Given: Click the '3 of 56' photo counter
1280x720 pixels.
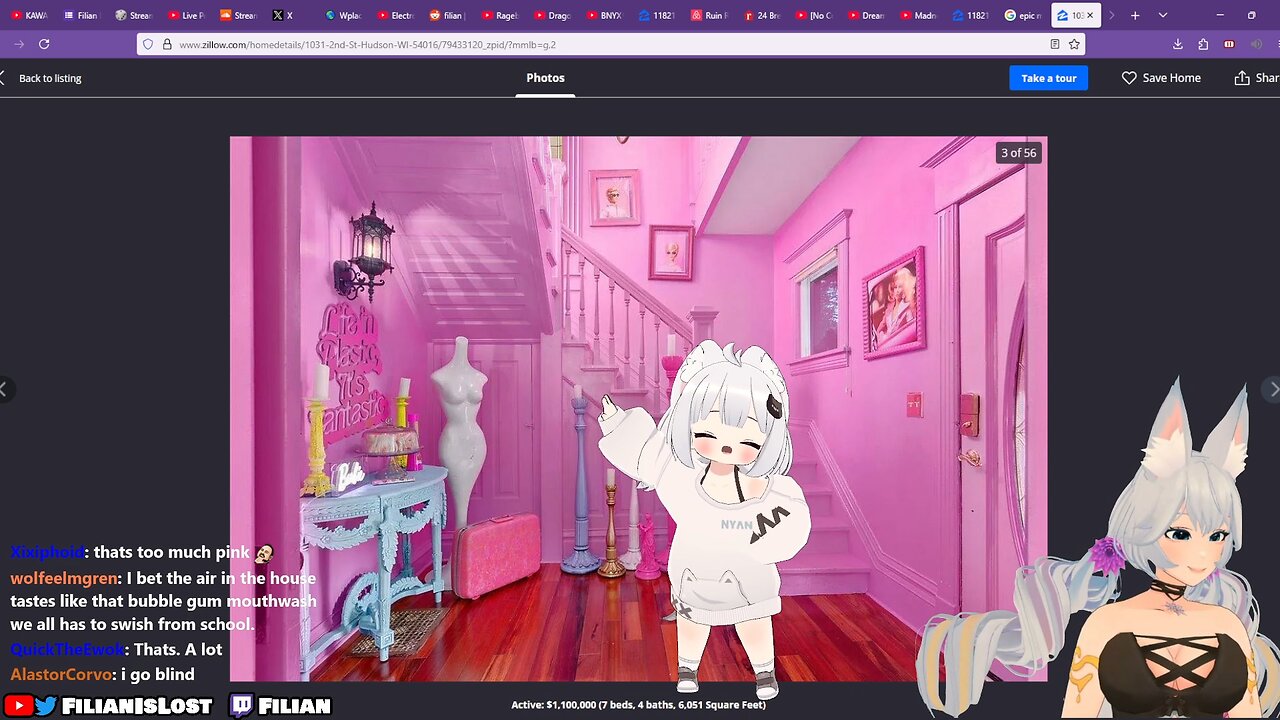Looking at the screenshot, I should click(x=1018, y=153).
